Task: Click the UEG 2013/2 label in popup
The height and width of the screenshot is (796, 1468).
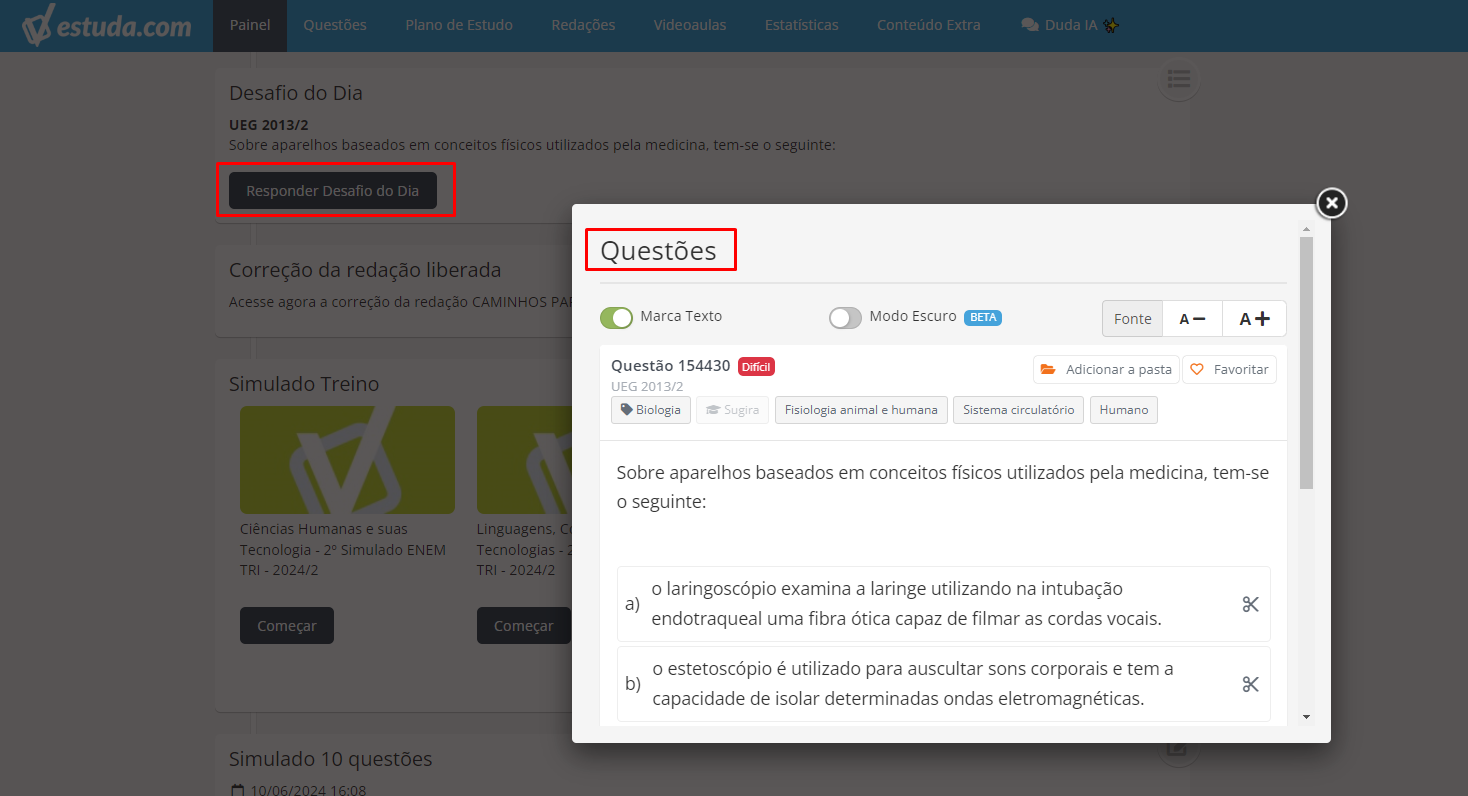Action: coord(647,386)
